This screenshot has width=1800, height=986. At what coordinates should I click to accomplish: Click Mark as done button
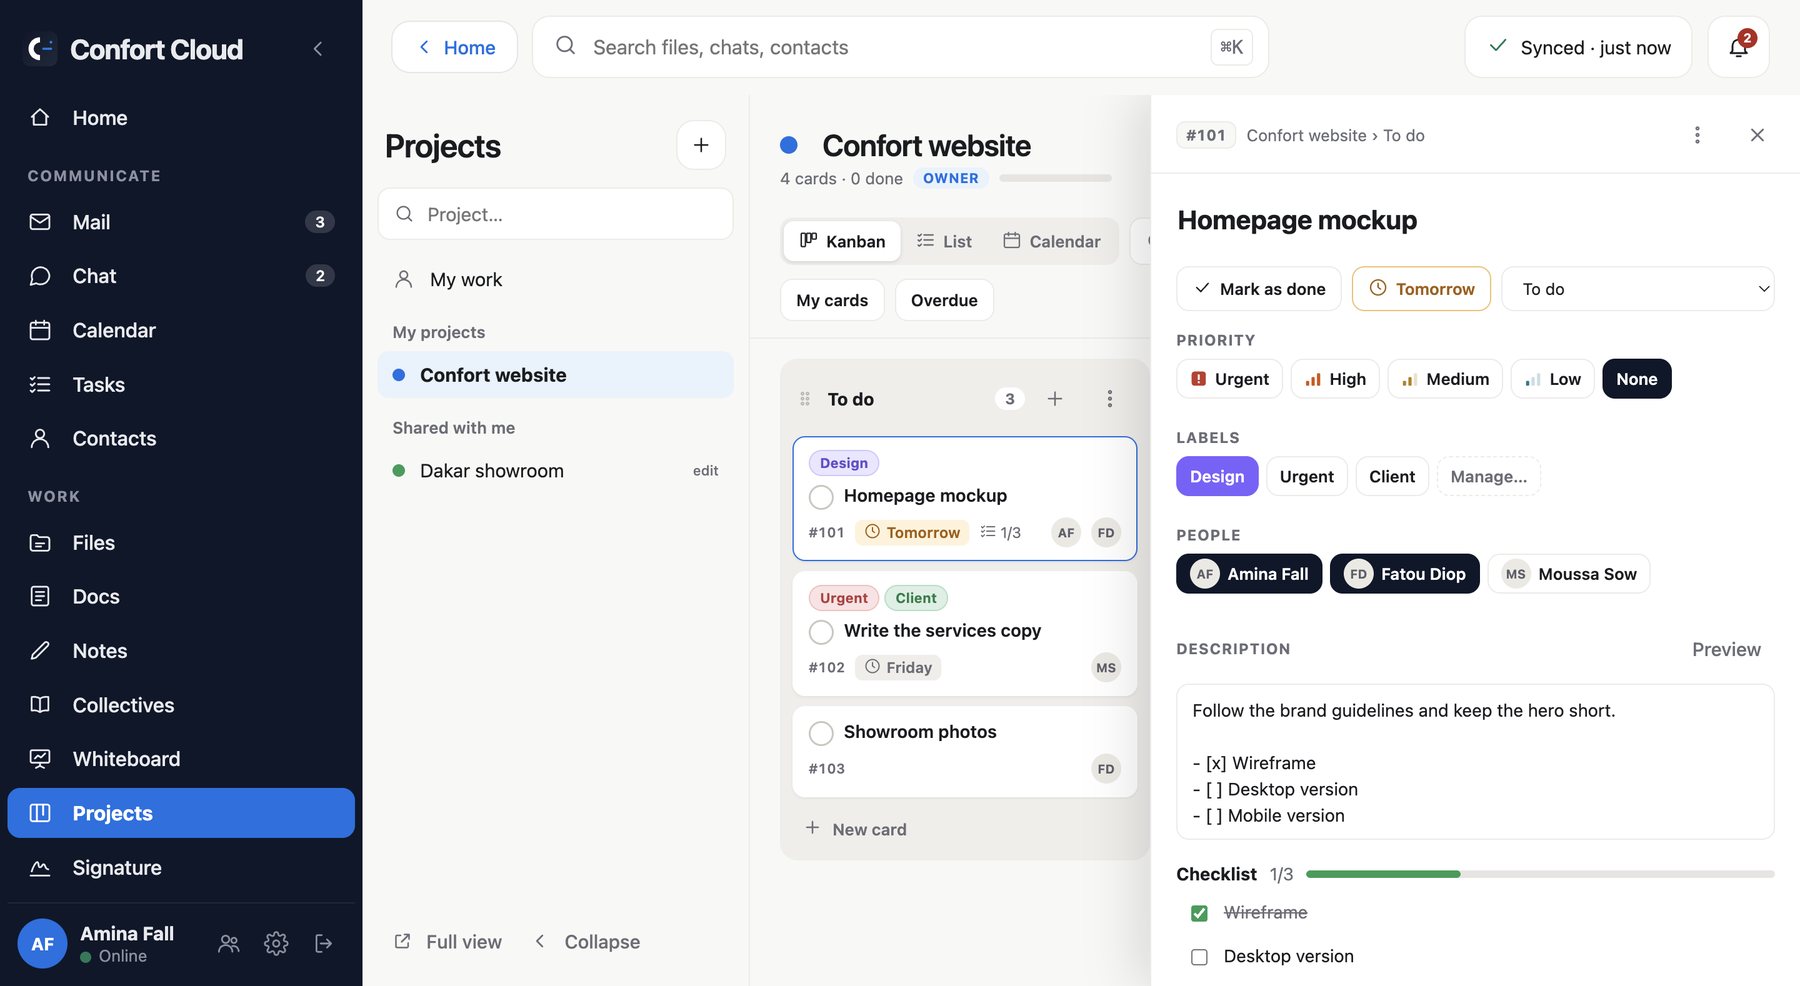(x=1259, y=289)
